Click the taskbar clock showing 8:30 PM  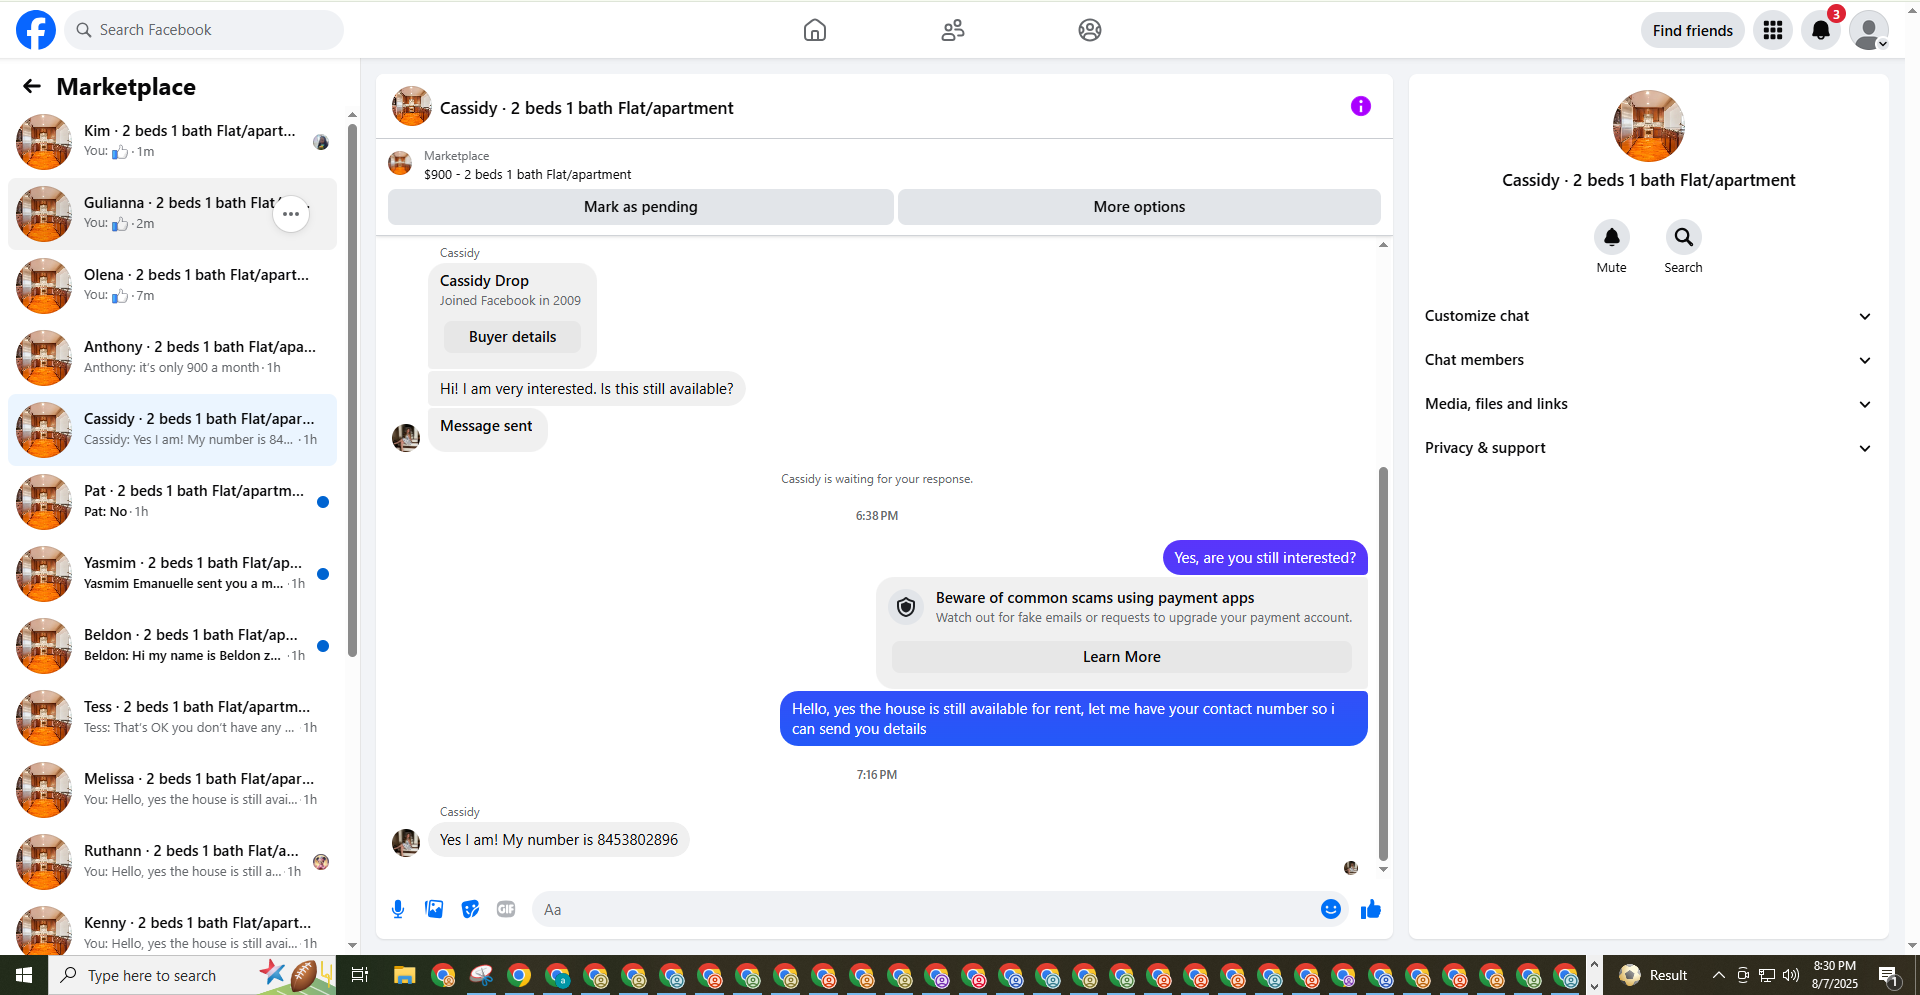1835,975
